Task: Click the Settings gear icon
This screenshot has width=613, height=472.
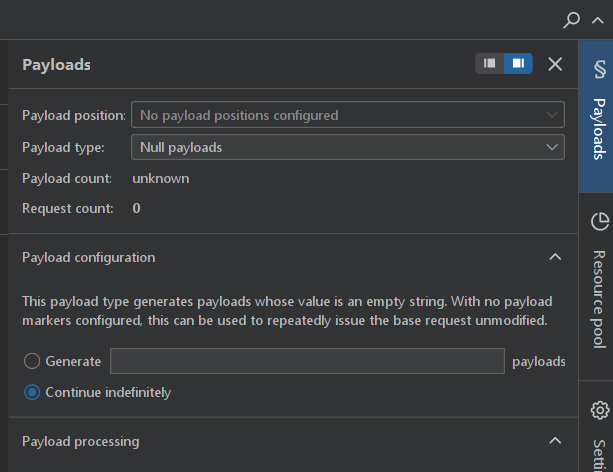Action: point(600,410)
